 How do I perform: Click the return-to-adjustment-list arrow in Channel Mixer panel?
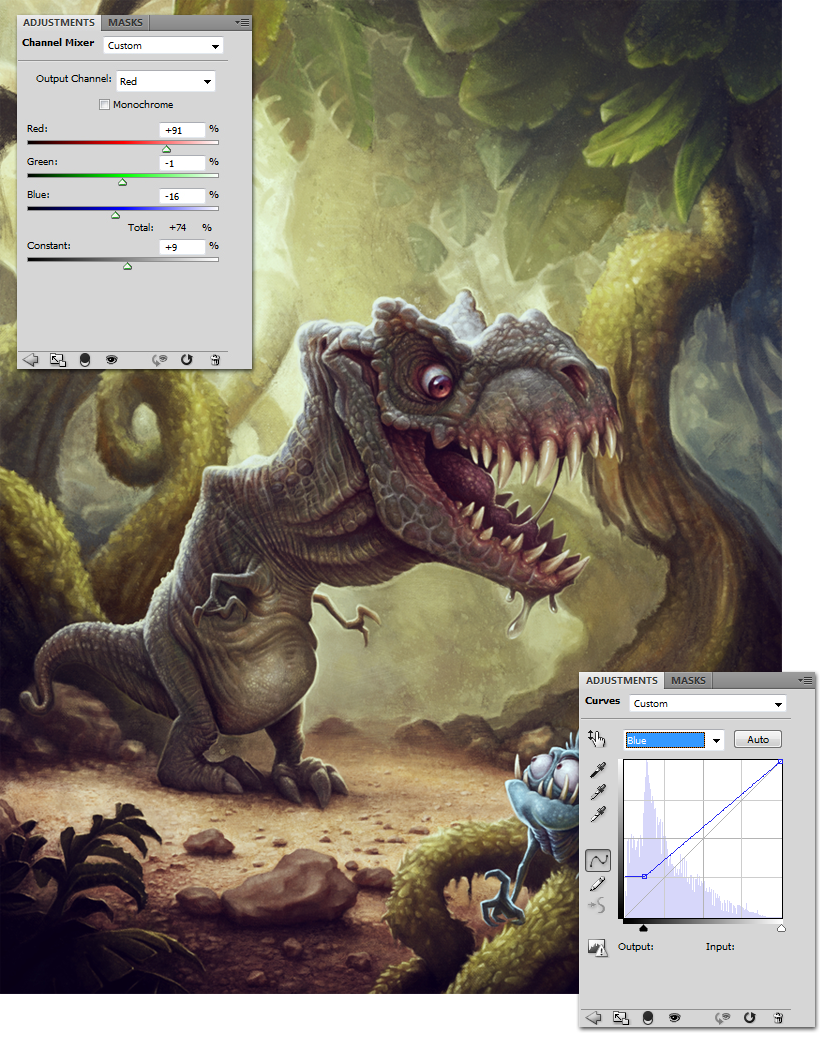pyautogui.click(x=31, y=360)
